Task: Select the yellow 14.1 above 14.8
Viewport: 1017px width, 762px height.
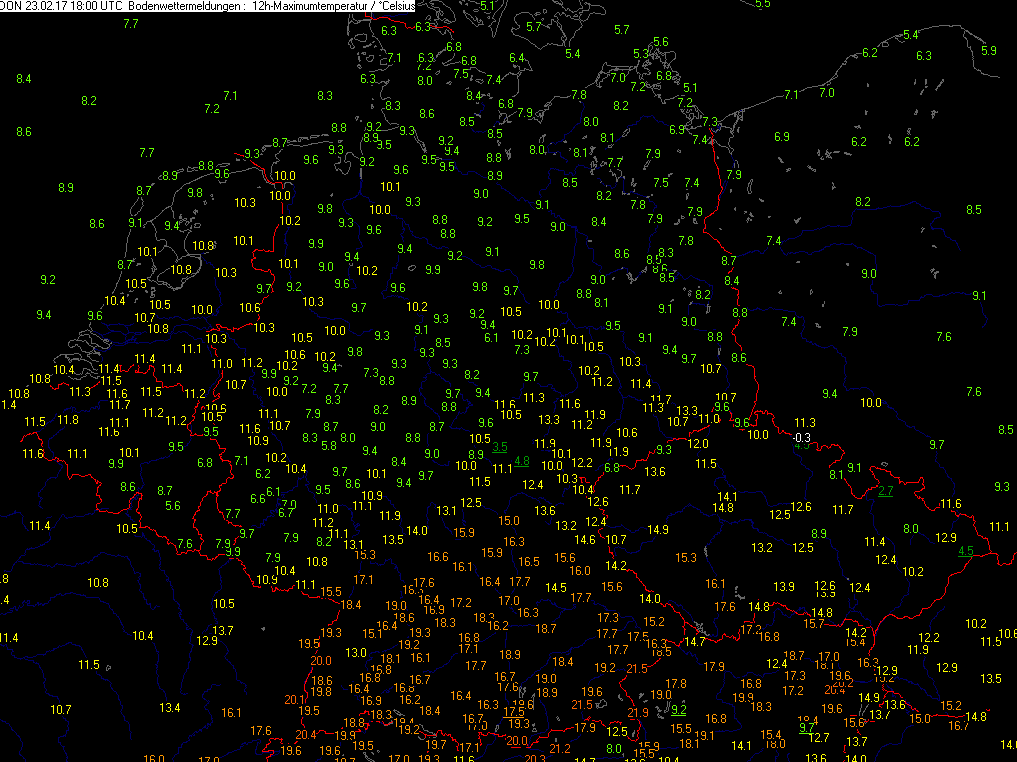Action: pyautogui.click(x=727, y=497)
